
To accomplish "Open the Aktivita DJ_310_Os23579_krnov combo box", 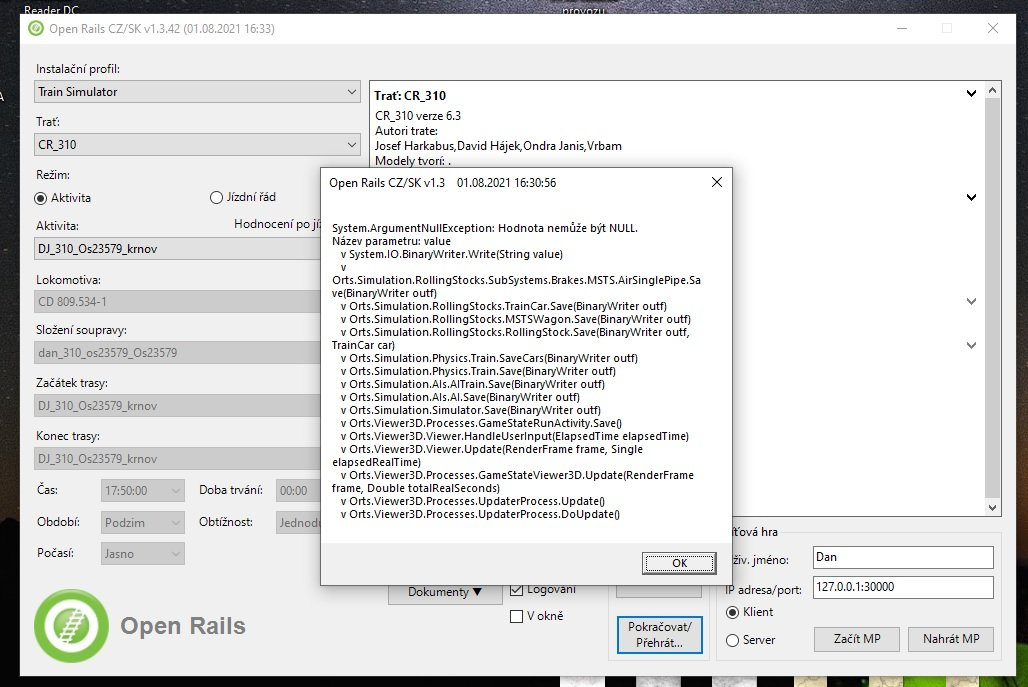I will (177, 248).
